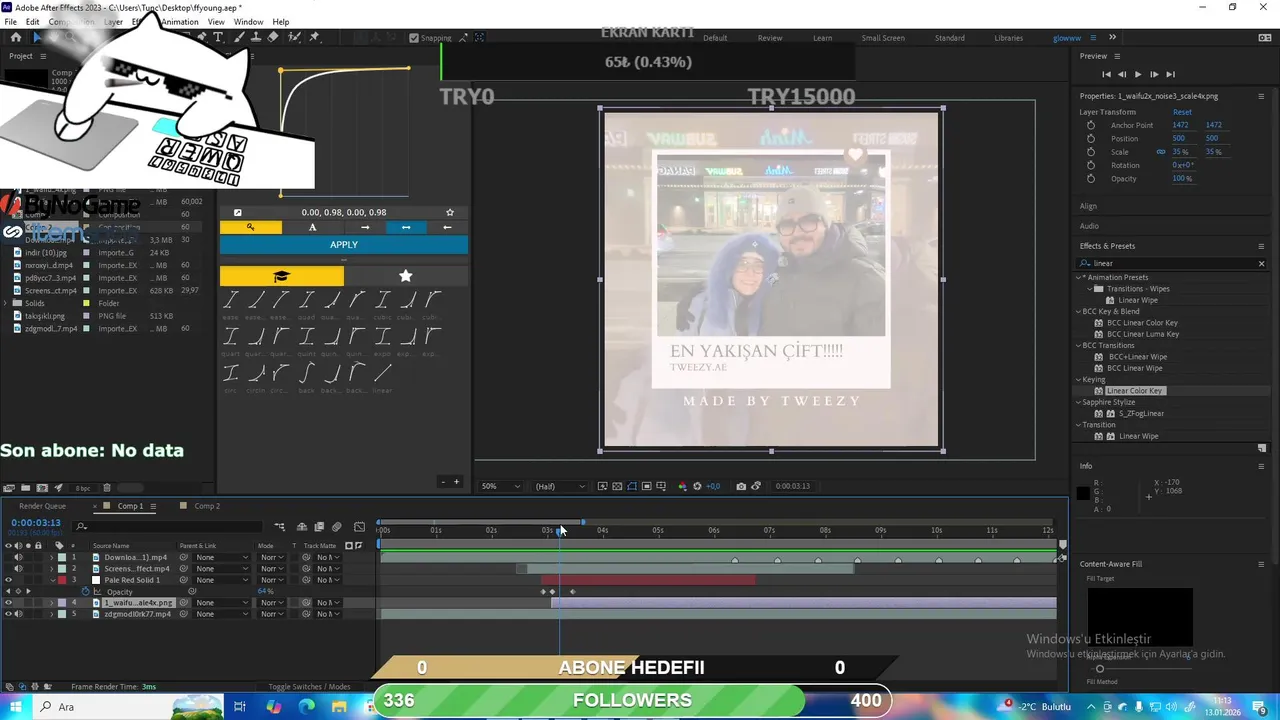The height and width of the screenshot is (720, 1280).
Task: Go to the previous Opacity keyframe
Action: tap(8, 591)
